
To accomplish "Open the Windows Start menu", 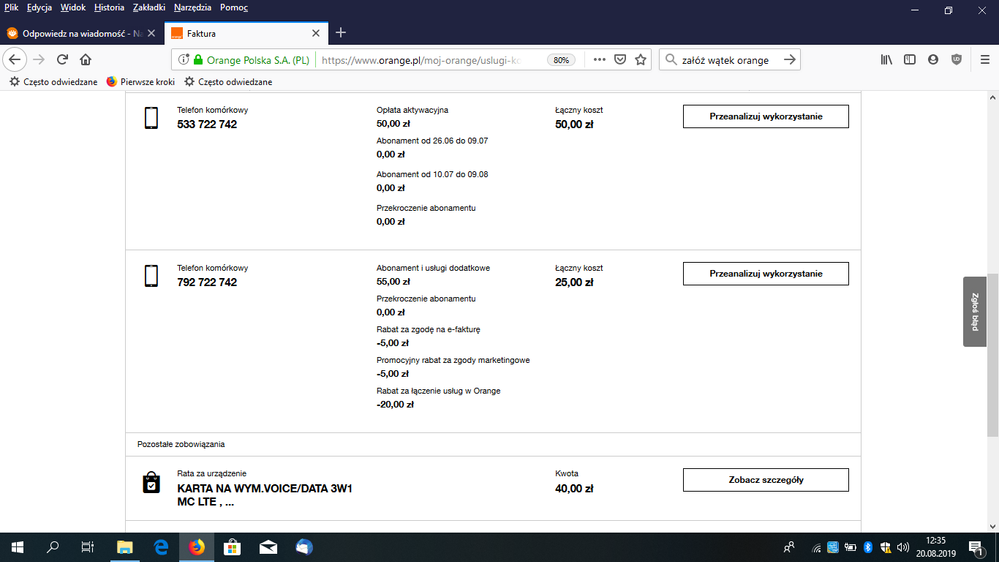I will (17, 547).
